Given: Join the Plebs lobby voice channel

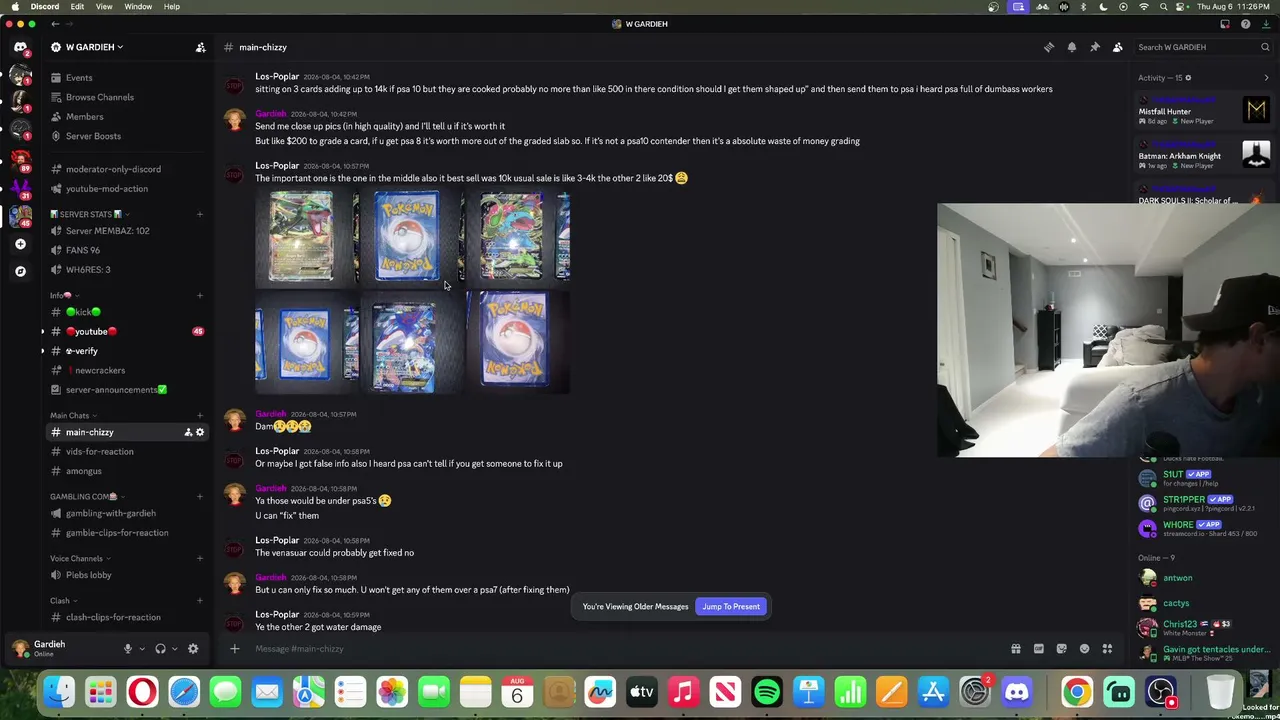Looking at the screenshot, I should click(88, 575).
